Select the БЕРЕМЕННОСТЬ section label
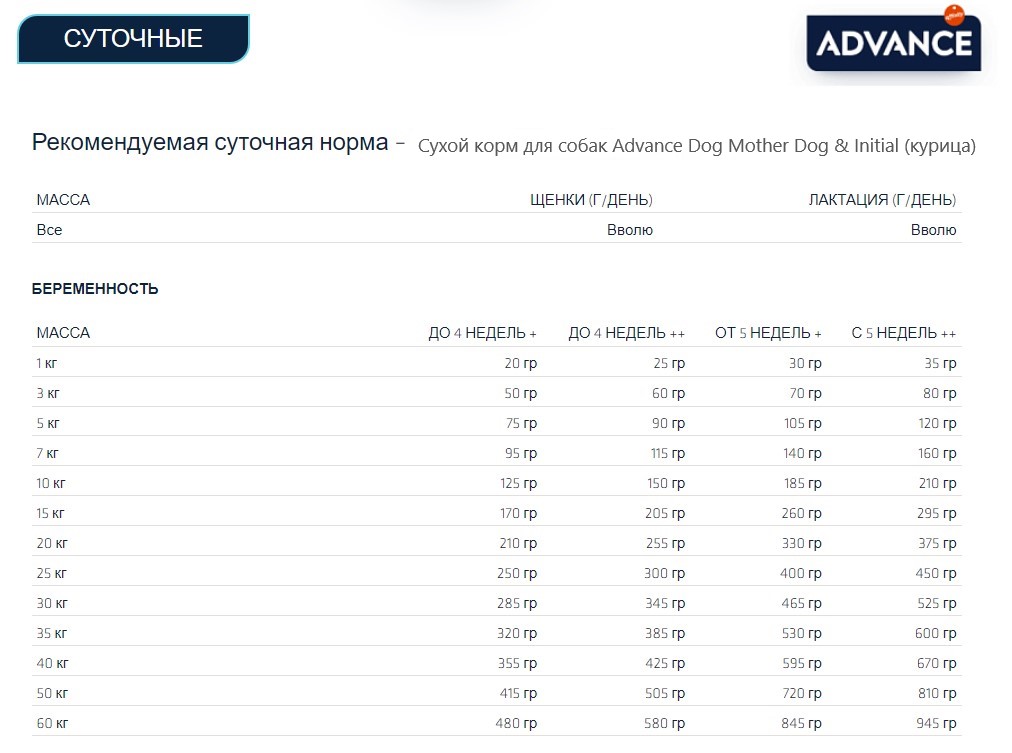 tap(94, 289)
